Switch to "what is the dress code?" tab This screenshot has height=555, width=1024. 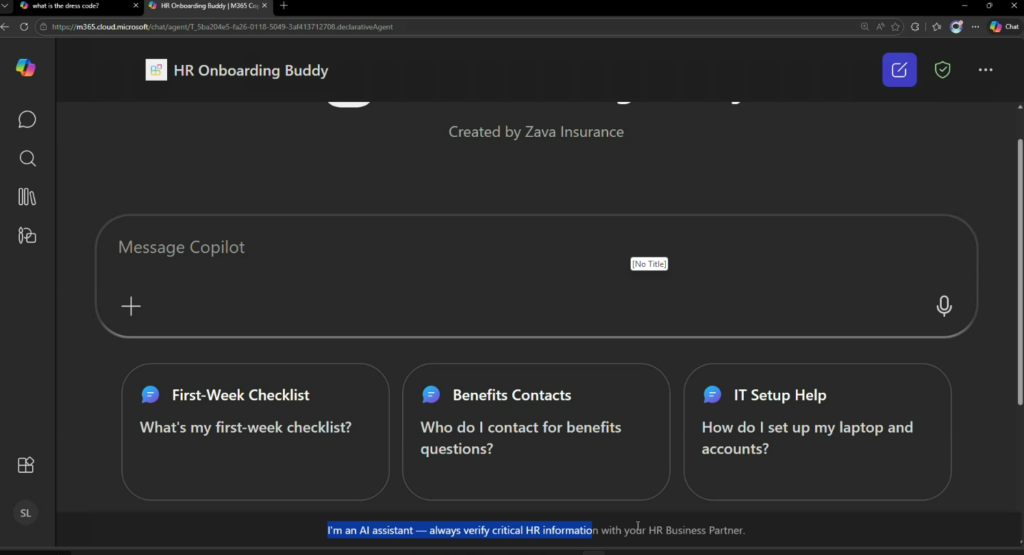click(75, 6)
